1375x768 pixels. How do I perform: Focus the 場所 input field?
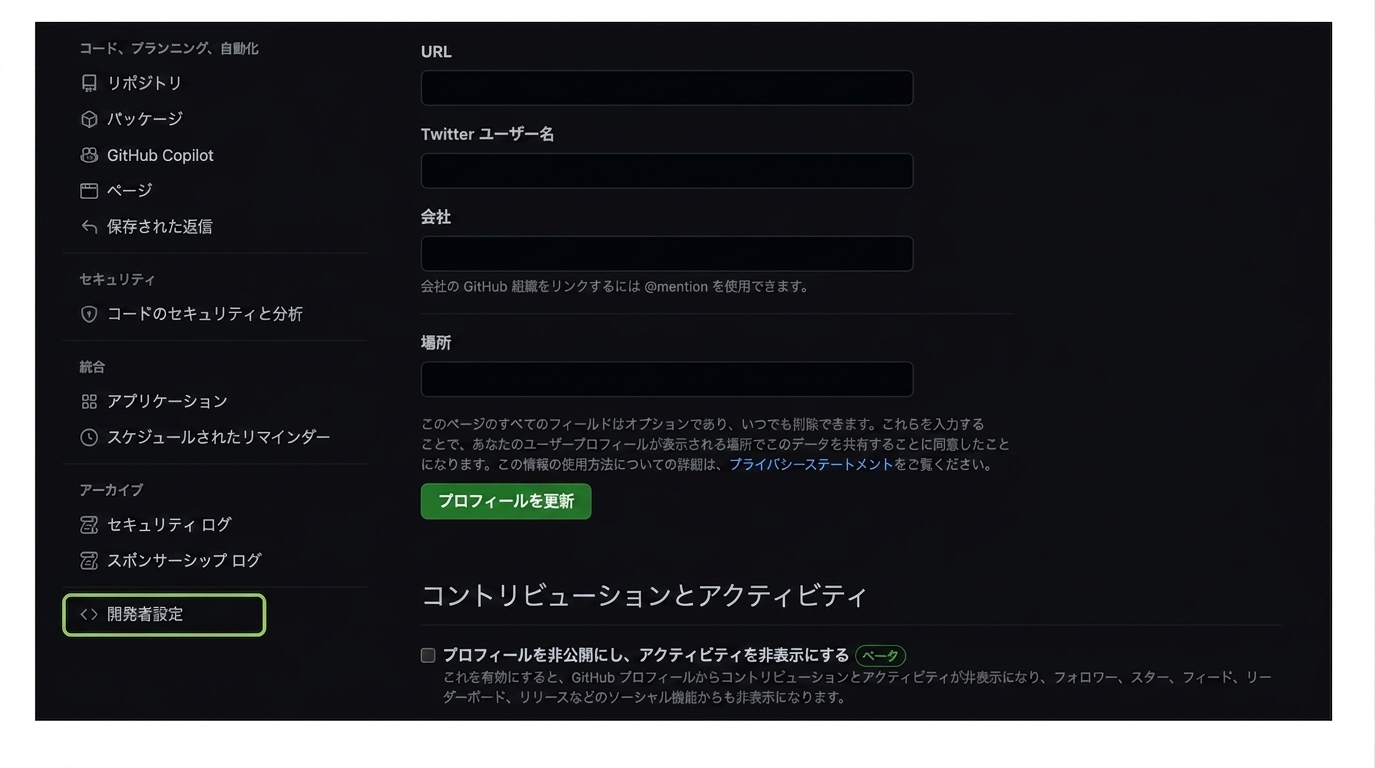(x=667, y=379)
